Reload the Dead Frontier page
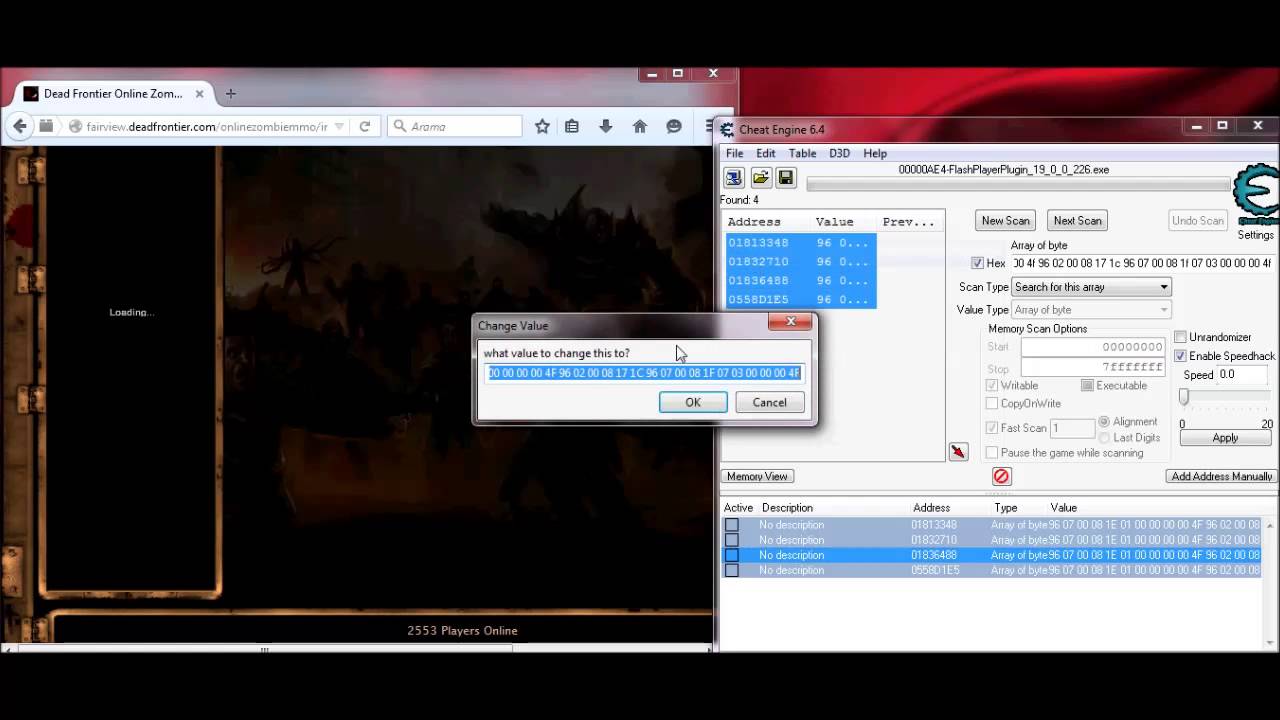Viewport: 1280px width, 720px height. (365, 126)
